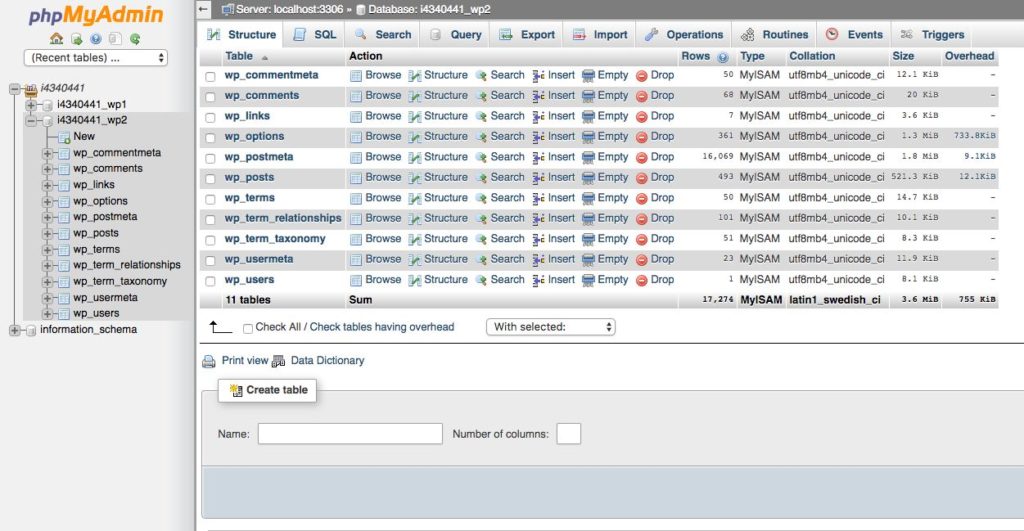This screenshot has width=1024, height=531.
Task: Open the Recent tables dropdown
Action: [x=96, y=57]
